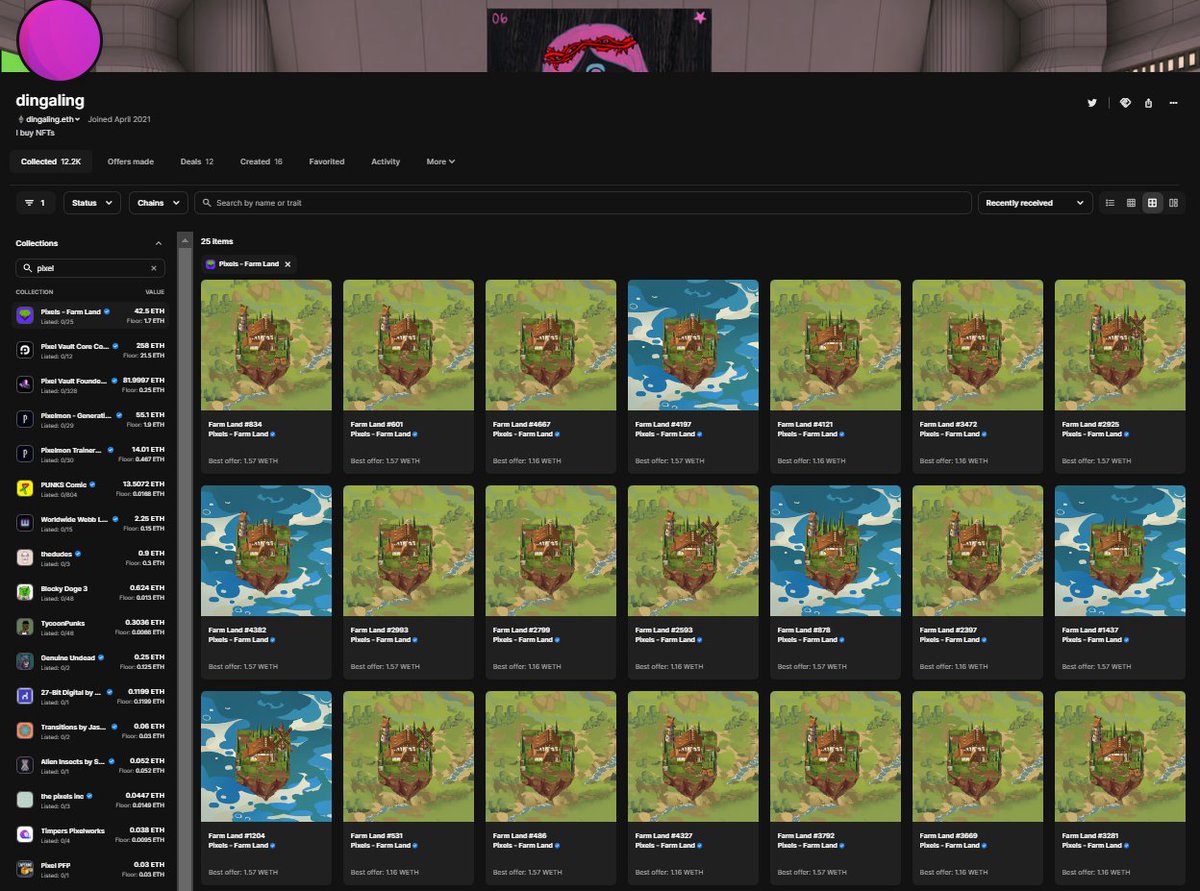Switch to list view layout
Image resolution: width=1200 pixels, height=891 pixels.
point(1110,203)
